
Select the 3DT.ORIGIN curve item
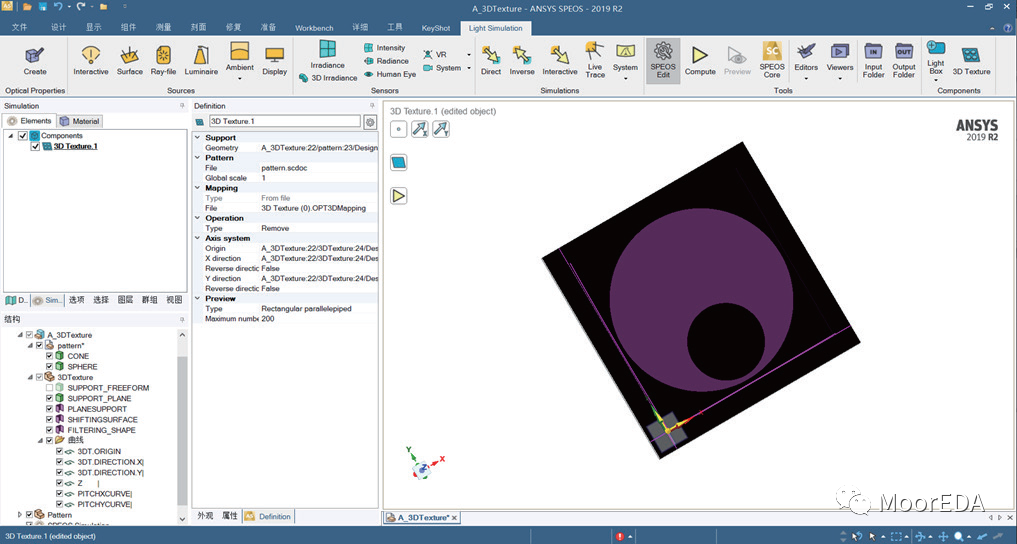point(99,451)
